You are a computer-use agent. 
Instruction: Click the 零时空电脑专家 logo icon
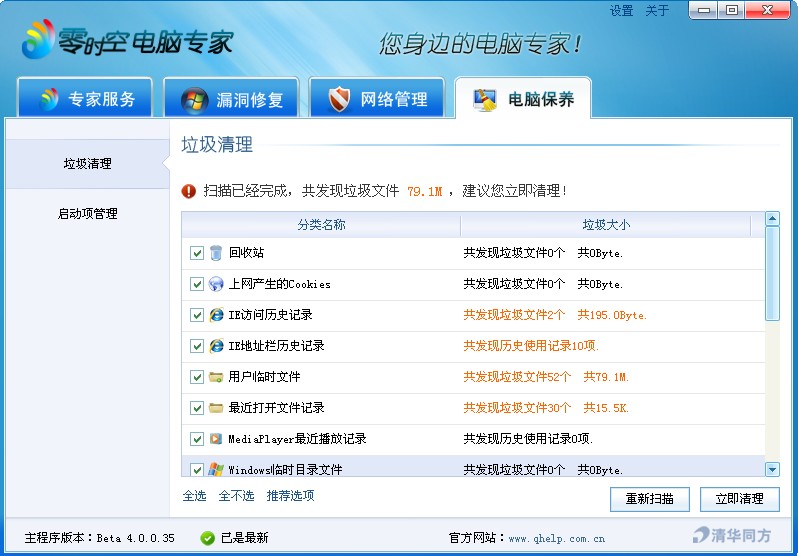click(38, 39)
